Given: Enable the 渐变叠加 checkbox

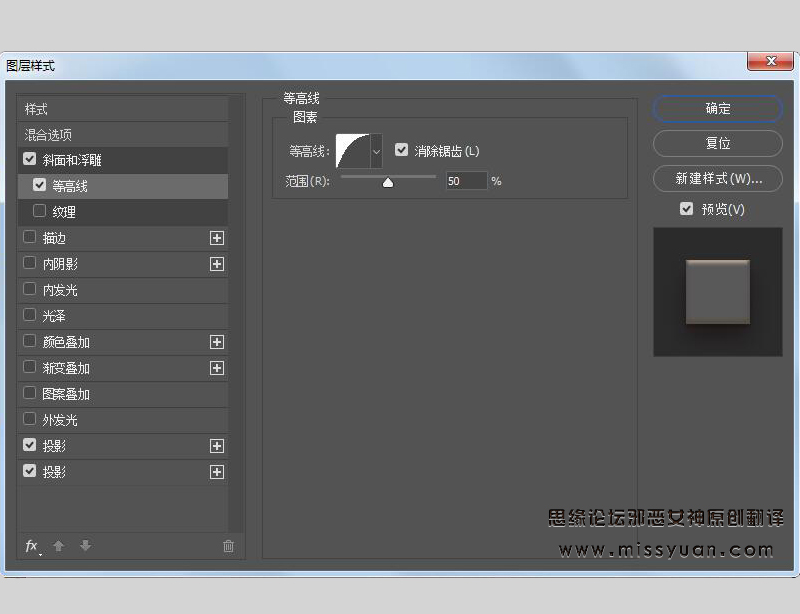Looking at the screenshot, I should pos(30,367).
